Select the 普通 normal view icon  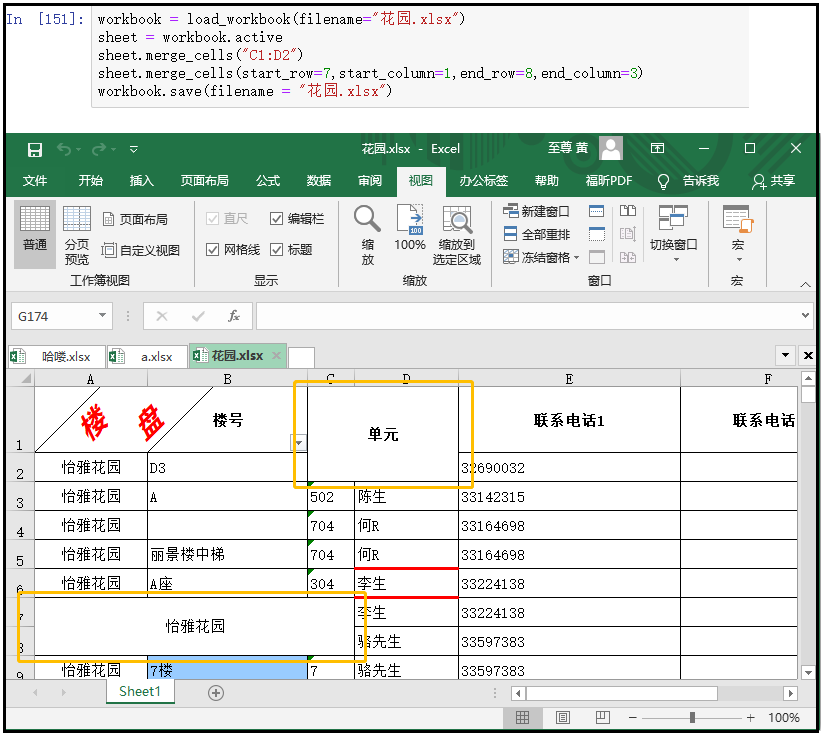35,234
